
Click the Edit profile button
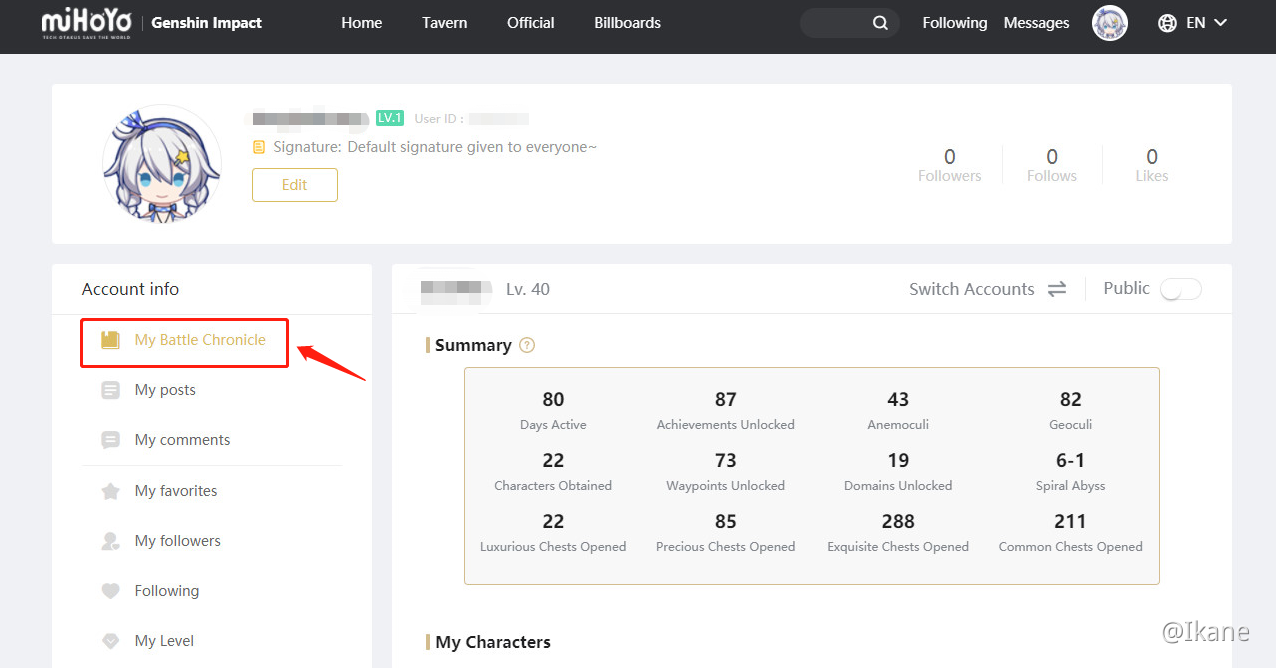pyautogui.click(x=294, y=185)
